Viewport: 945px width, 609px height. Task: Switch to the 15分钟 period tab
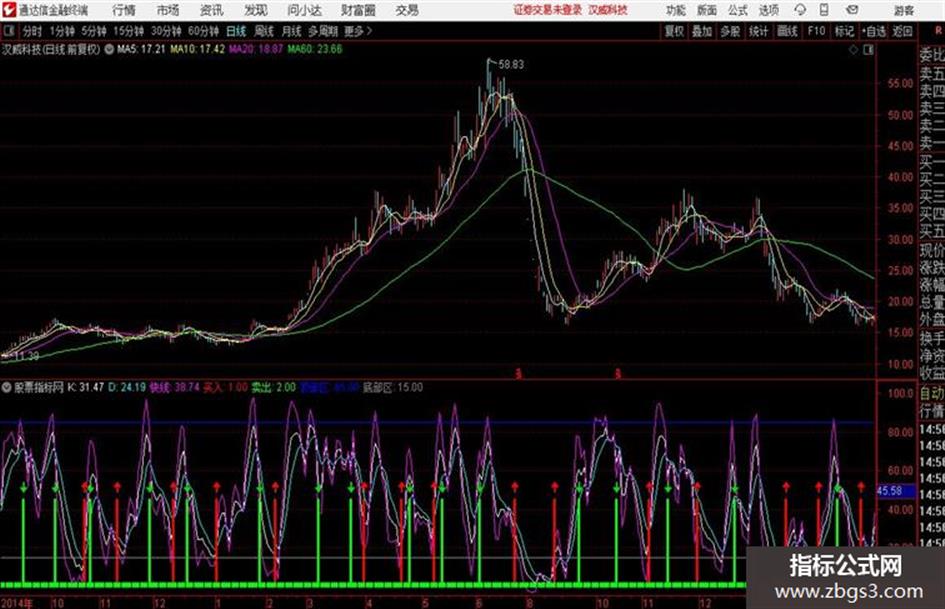coord(129,31)
